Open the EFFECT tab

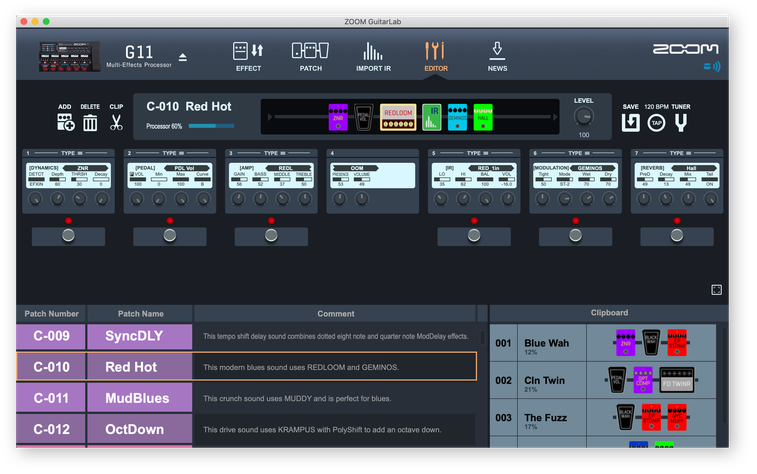pyautogui.click(x=248, y=56)
